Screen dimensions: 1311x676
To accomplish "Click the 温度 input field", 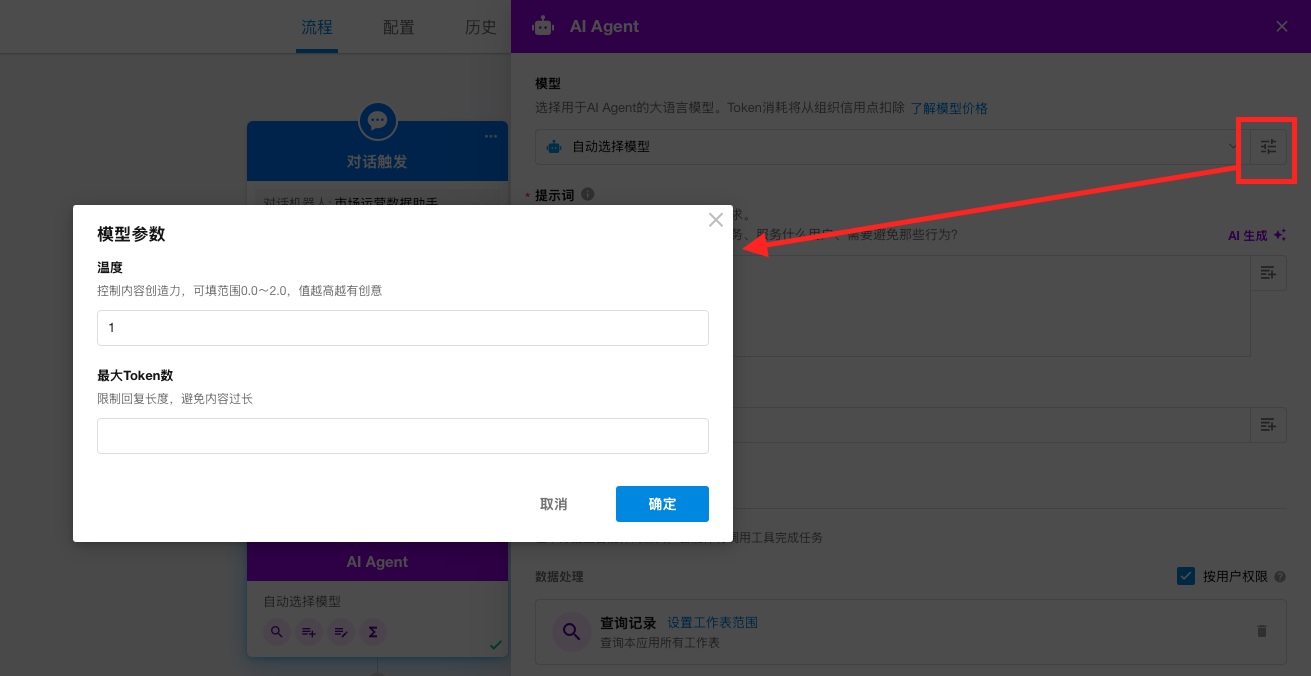I will click(x=402, y=328).
